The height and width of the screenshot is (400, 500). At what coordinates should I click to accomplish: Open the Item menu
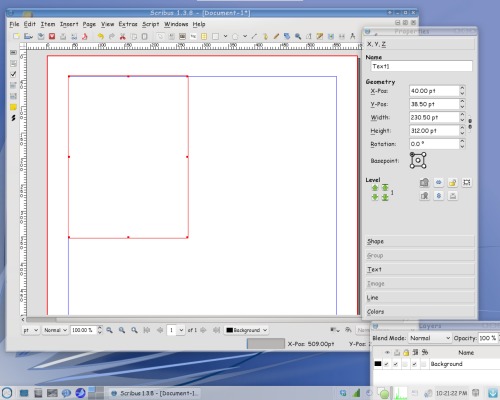[x=48, y=24]
